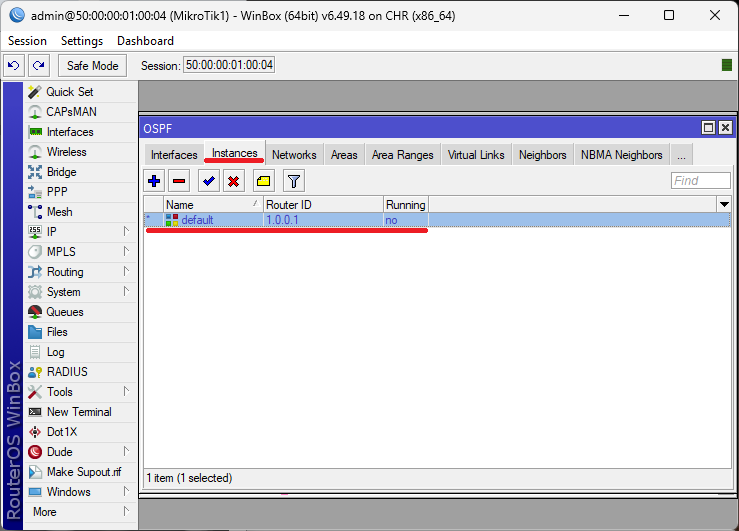This screenshot has height=531, width=739.
Task: Click the blue plus Add button
Action: [x=154, y=181]
